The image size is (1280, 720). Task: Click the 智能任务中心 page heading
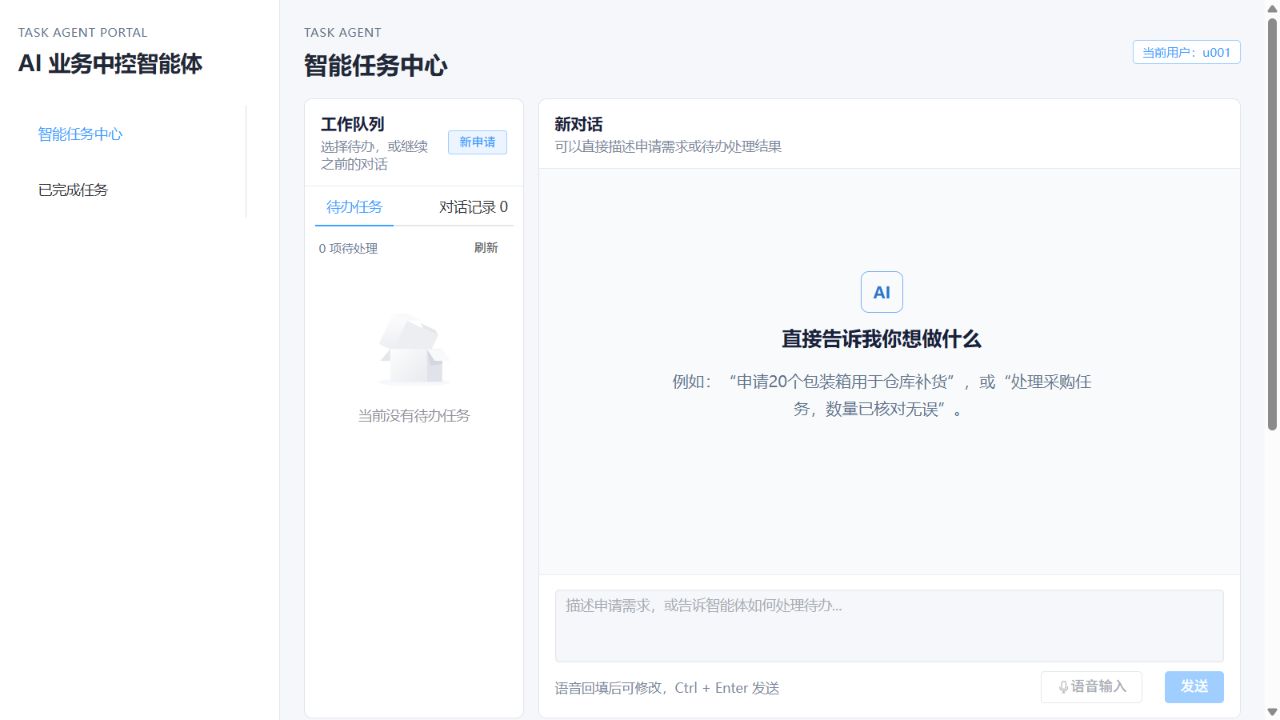[376, 66]
